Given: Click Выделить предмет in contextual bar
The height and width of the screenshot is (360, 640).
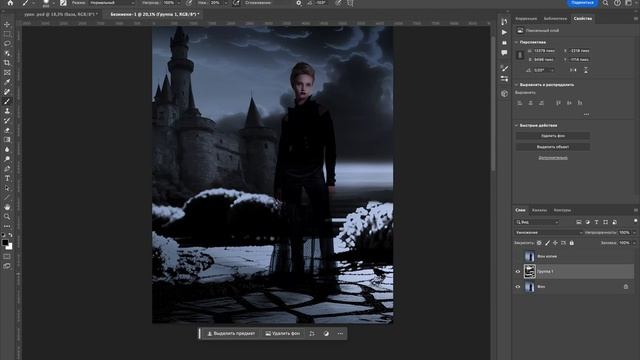Looking at the screenshot, I should pos(231,333).
